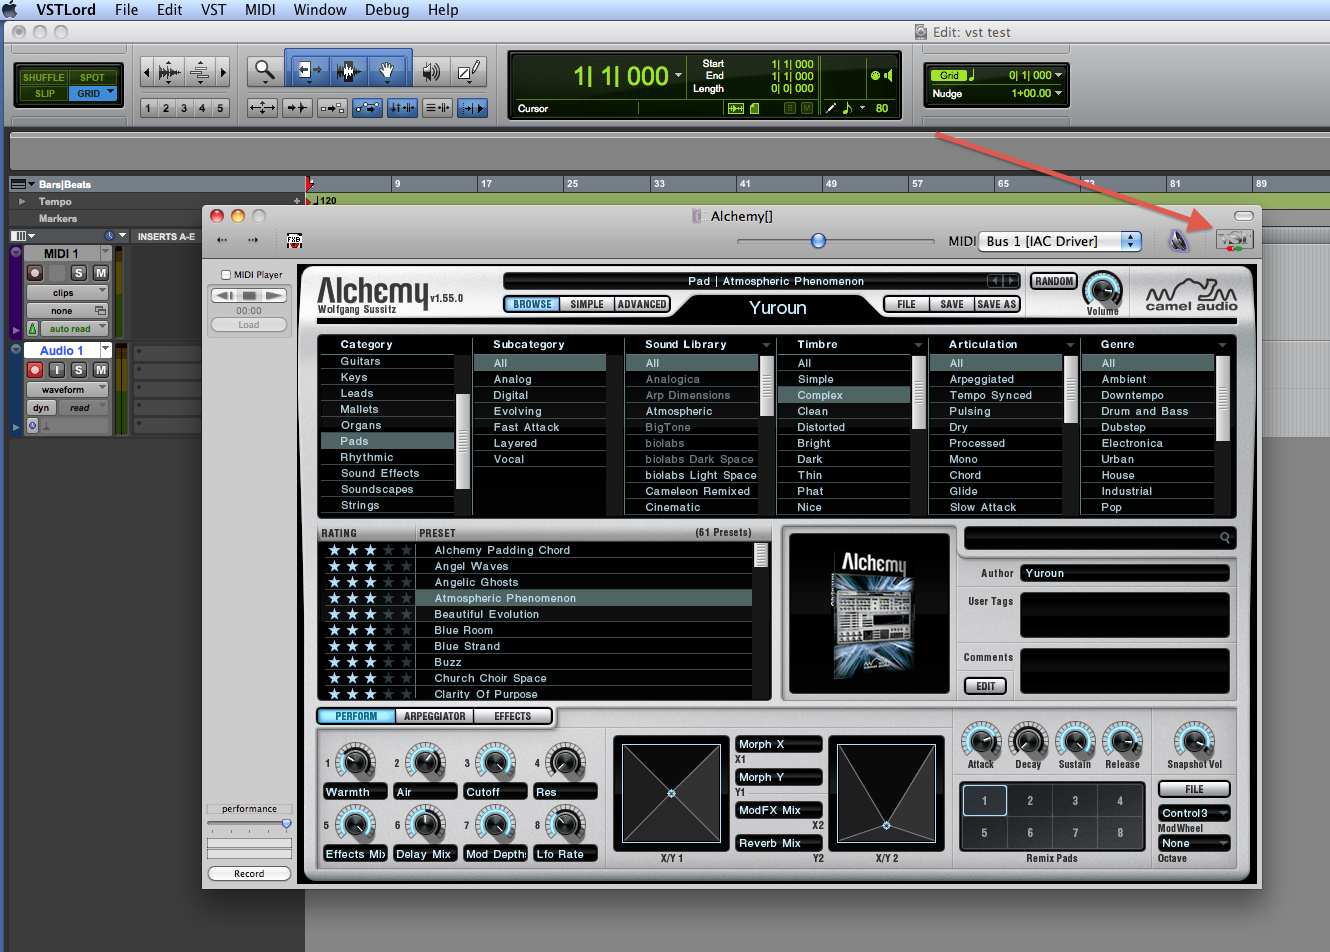Viewport: 1330px width, 952px height.
Task: Solo the Audio 1 track
Action: [x=79, y=370]
